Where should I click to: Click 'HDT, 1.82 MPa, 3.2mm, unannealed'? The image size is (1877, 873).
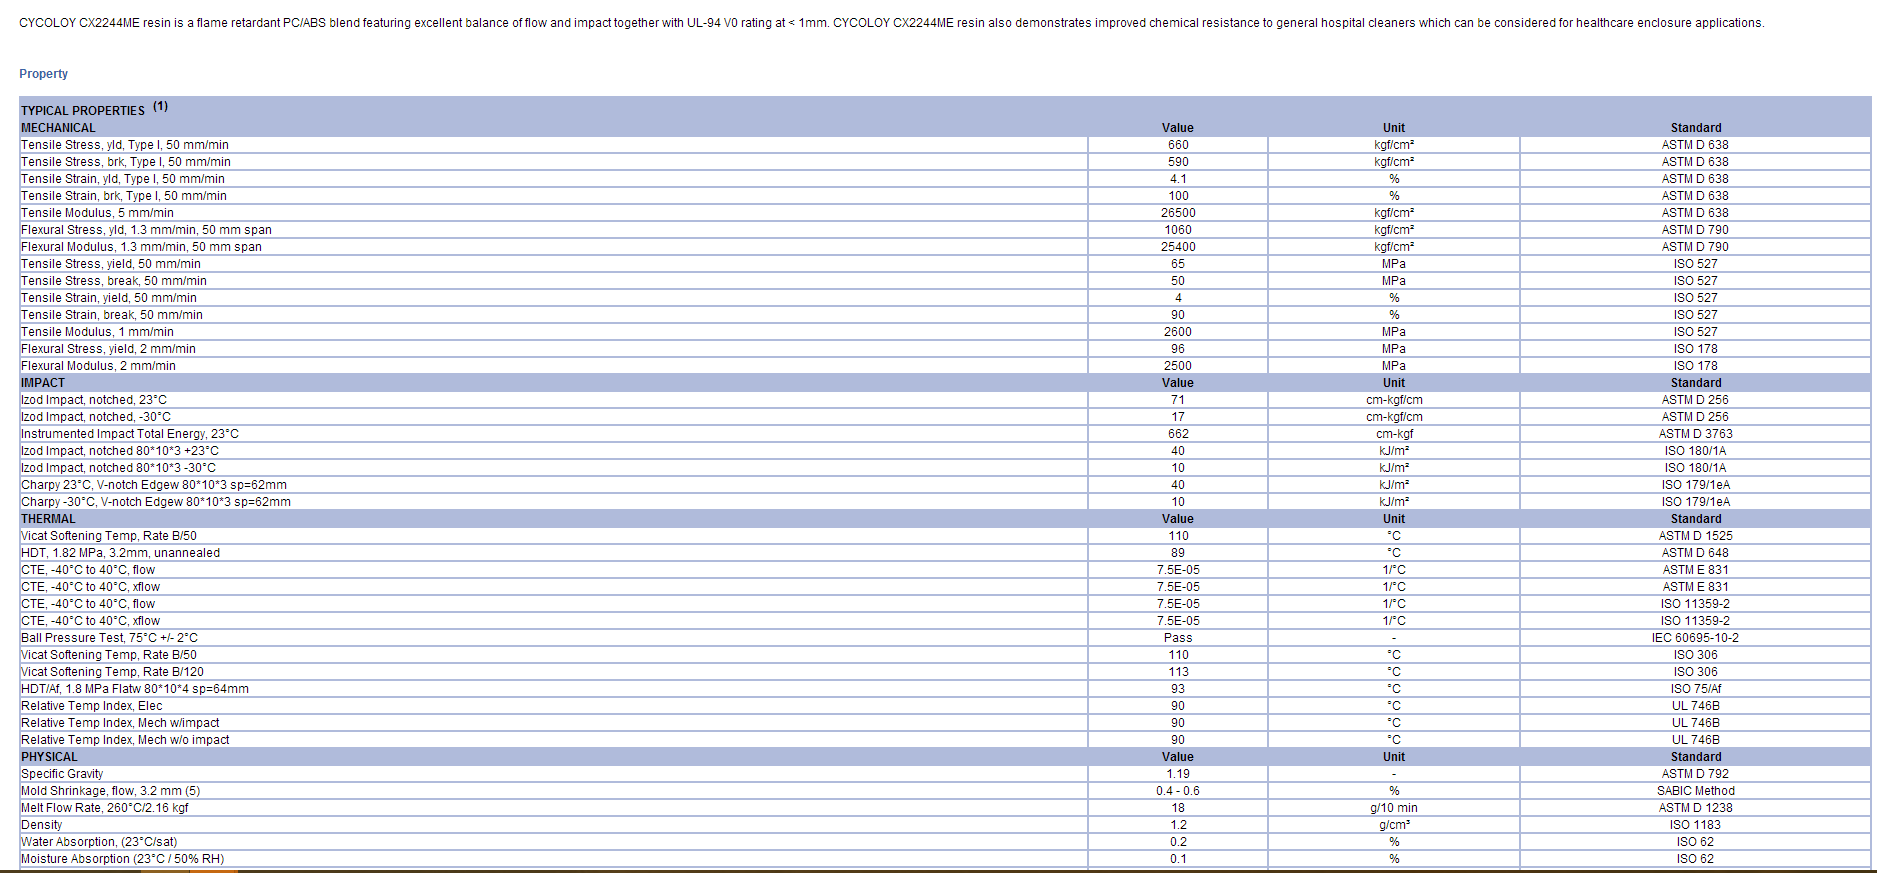pyautogui.click(x=120, y=553)
